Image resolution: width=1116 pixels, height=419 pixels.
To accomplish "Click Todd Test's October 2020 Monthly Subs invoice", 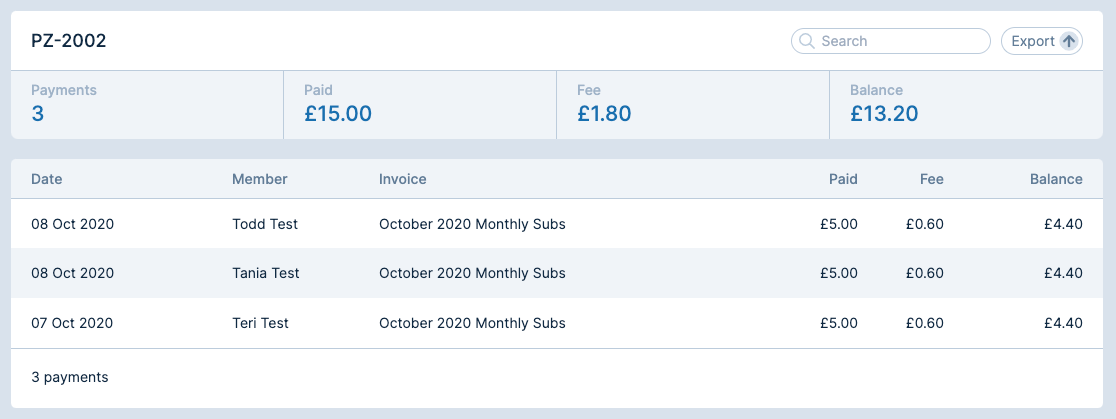I will 472,224.
